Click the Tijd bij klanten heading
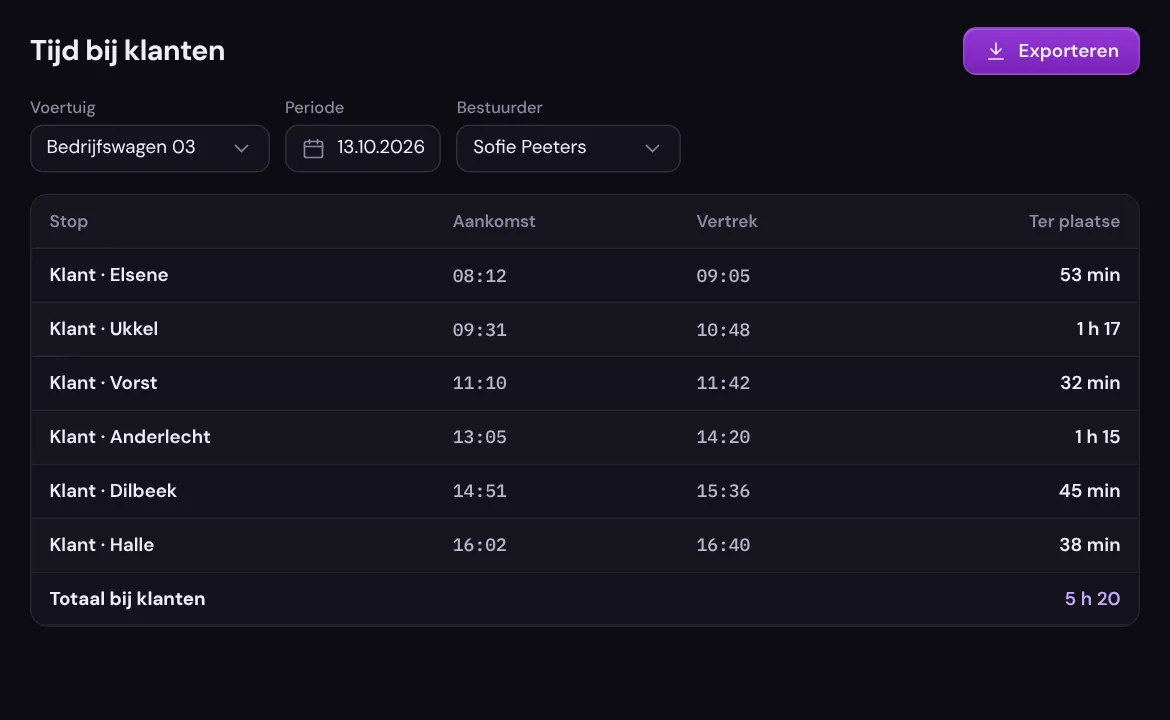The image size is (1170, 720). pyautogui.click(x=128, y=51)
